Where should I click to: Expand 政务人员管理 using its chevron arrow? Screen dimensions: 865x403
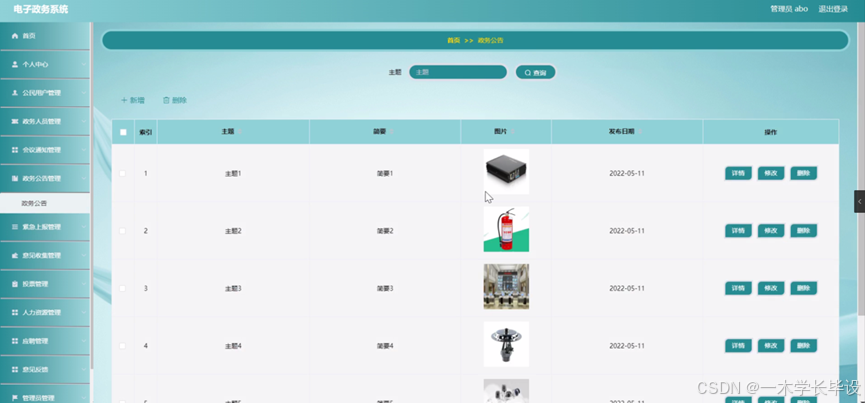pyautogui.click(x=83, y=121)
